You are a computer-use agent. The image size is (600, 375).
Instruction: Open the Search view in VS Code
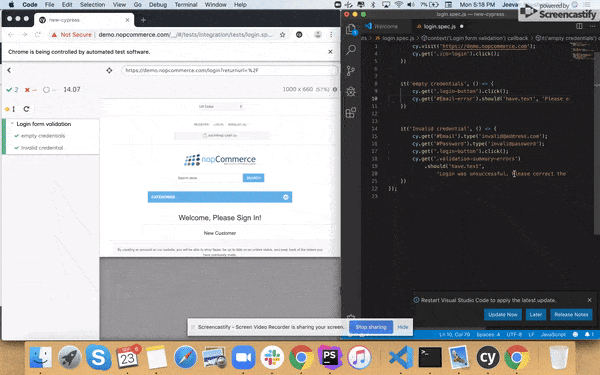(351, 50)
